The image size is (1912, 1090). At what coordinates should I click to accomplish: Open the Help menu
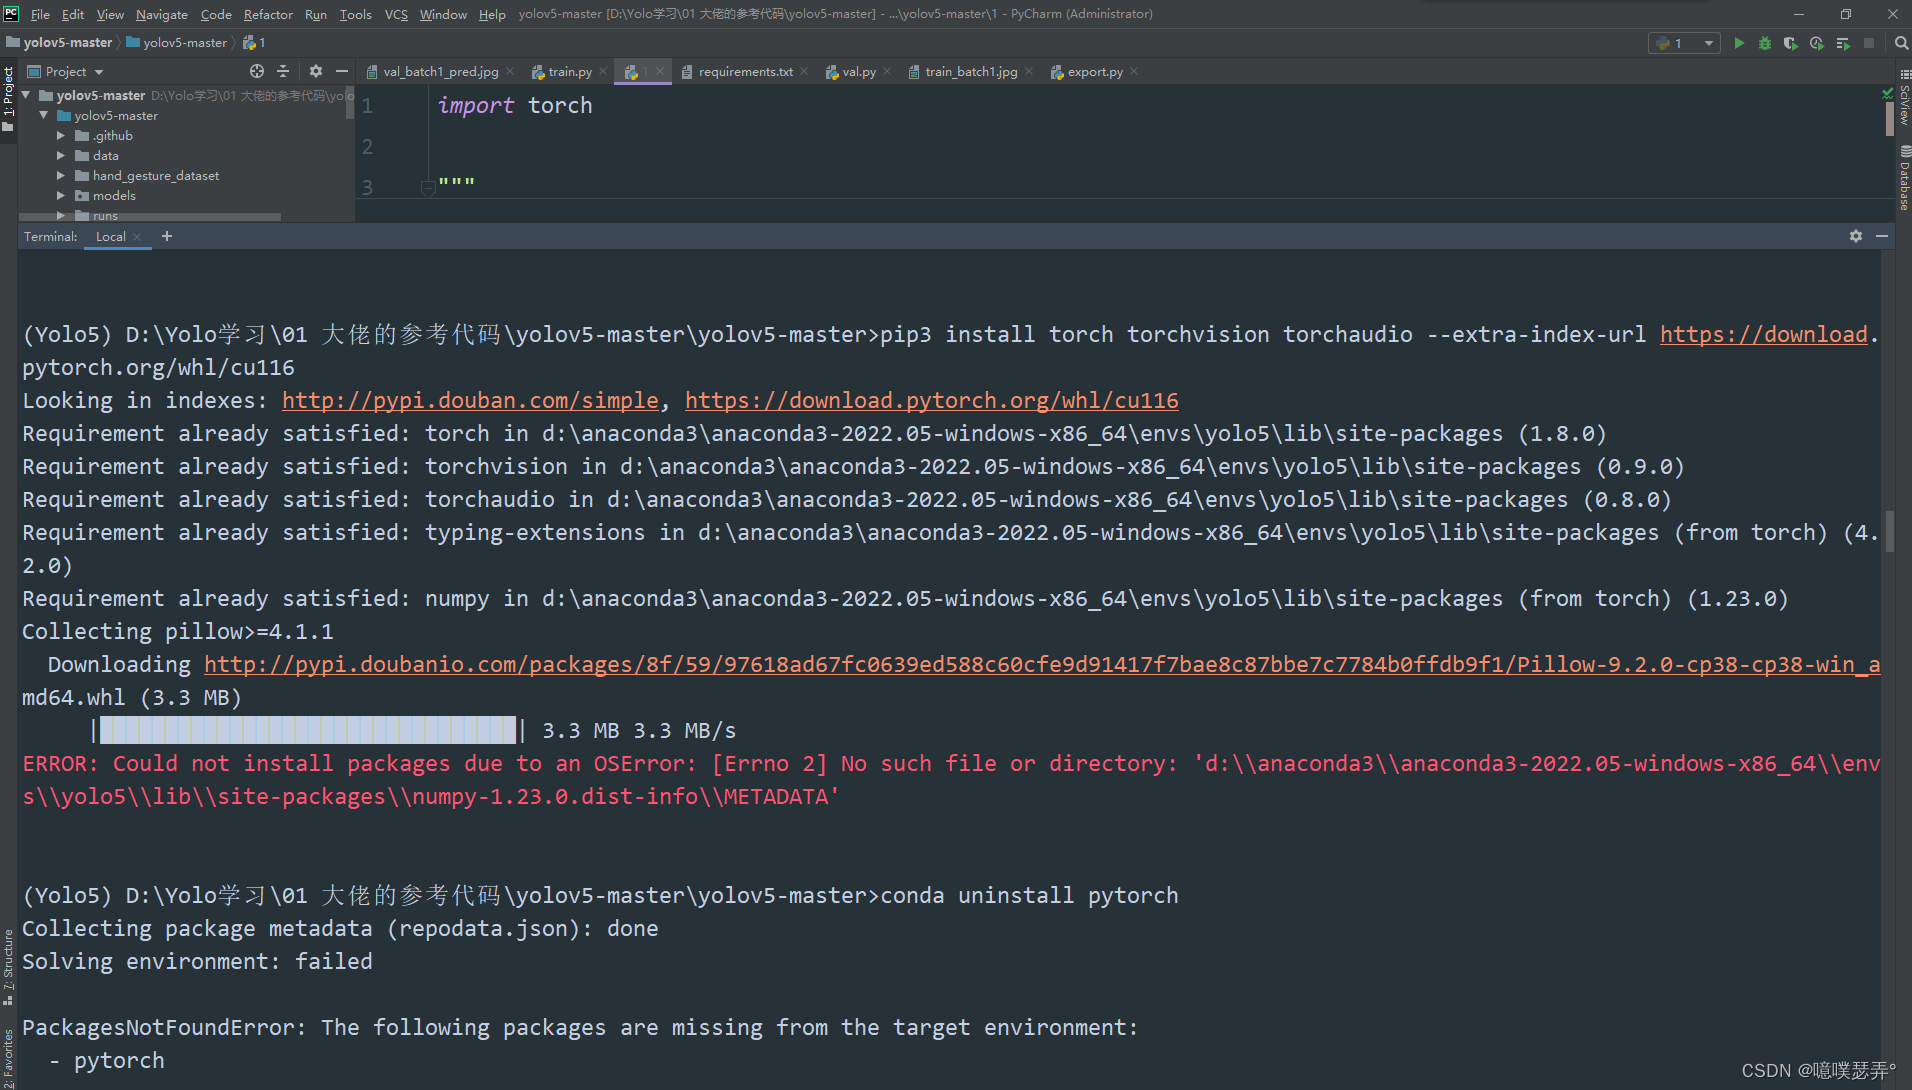click(492, 14)
